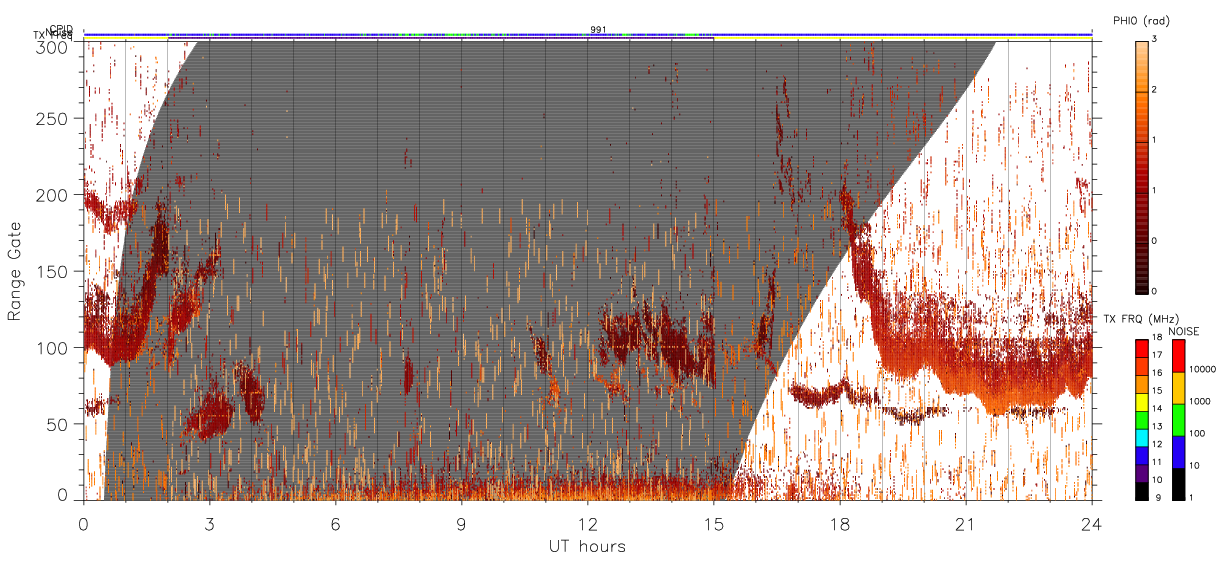The height and width of the screenshot is (567, 1228).
Task: Click the UT hours x-axis title
Action: coord(587,546)
